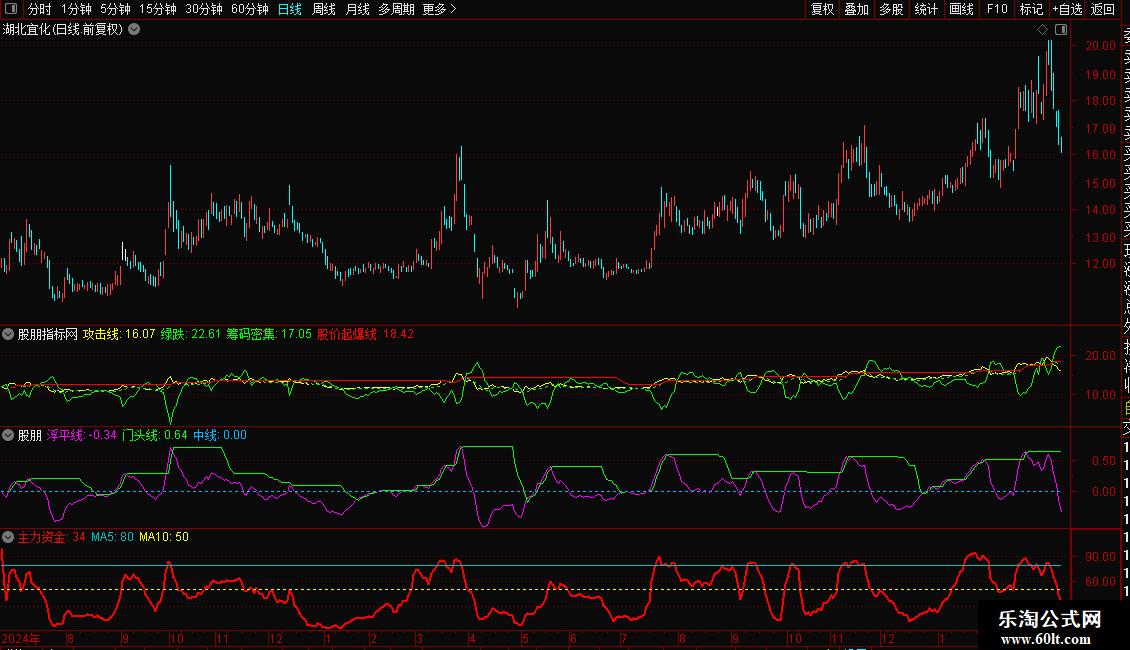Click the 返回 back button
This screenshot has height=650, width=1130.
click(x=1103, y=9)
